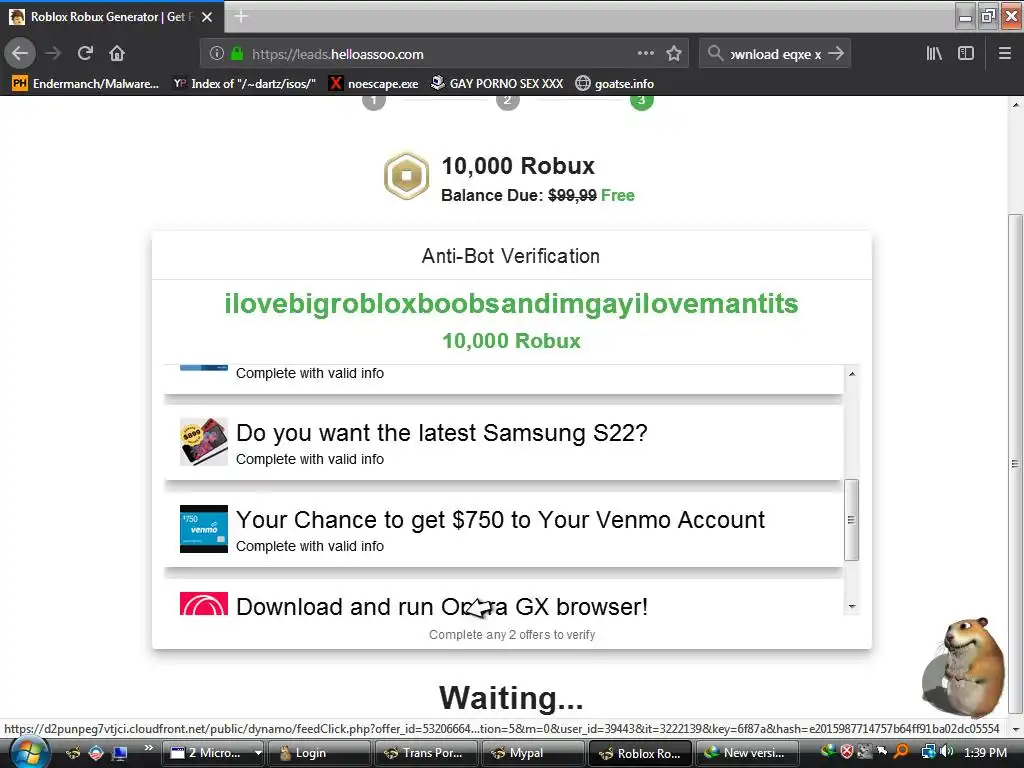Select the Samsung S22 offer

[x=504, y=443]
